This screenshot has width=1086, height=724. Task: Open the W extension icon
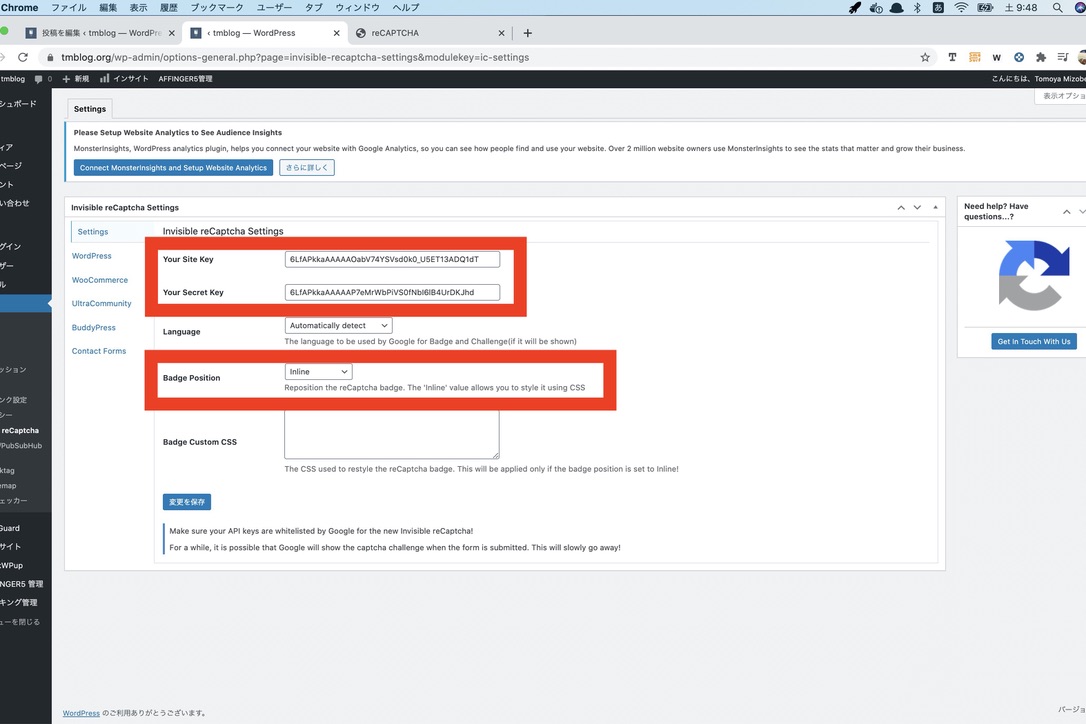tap(997, 58)
